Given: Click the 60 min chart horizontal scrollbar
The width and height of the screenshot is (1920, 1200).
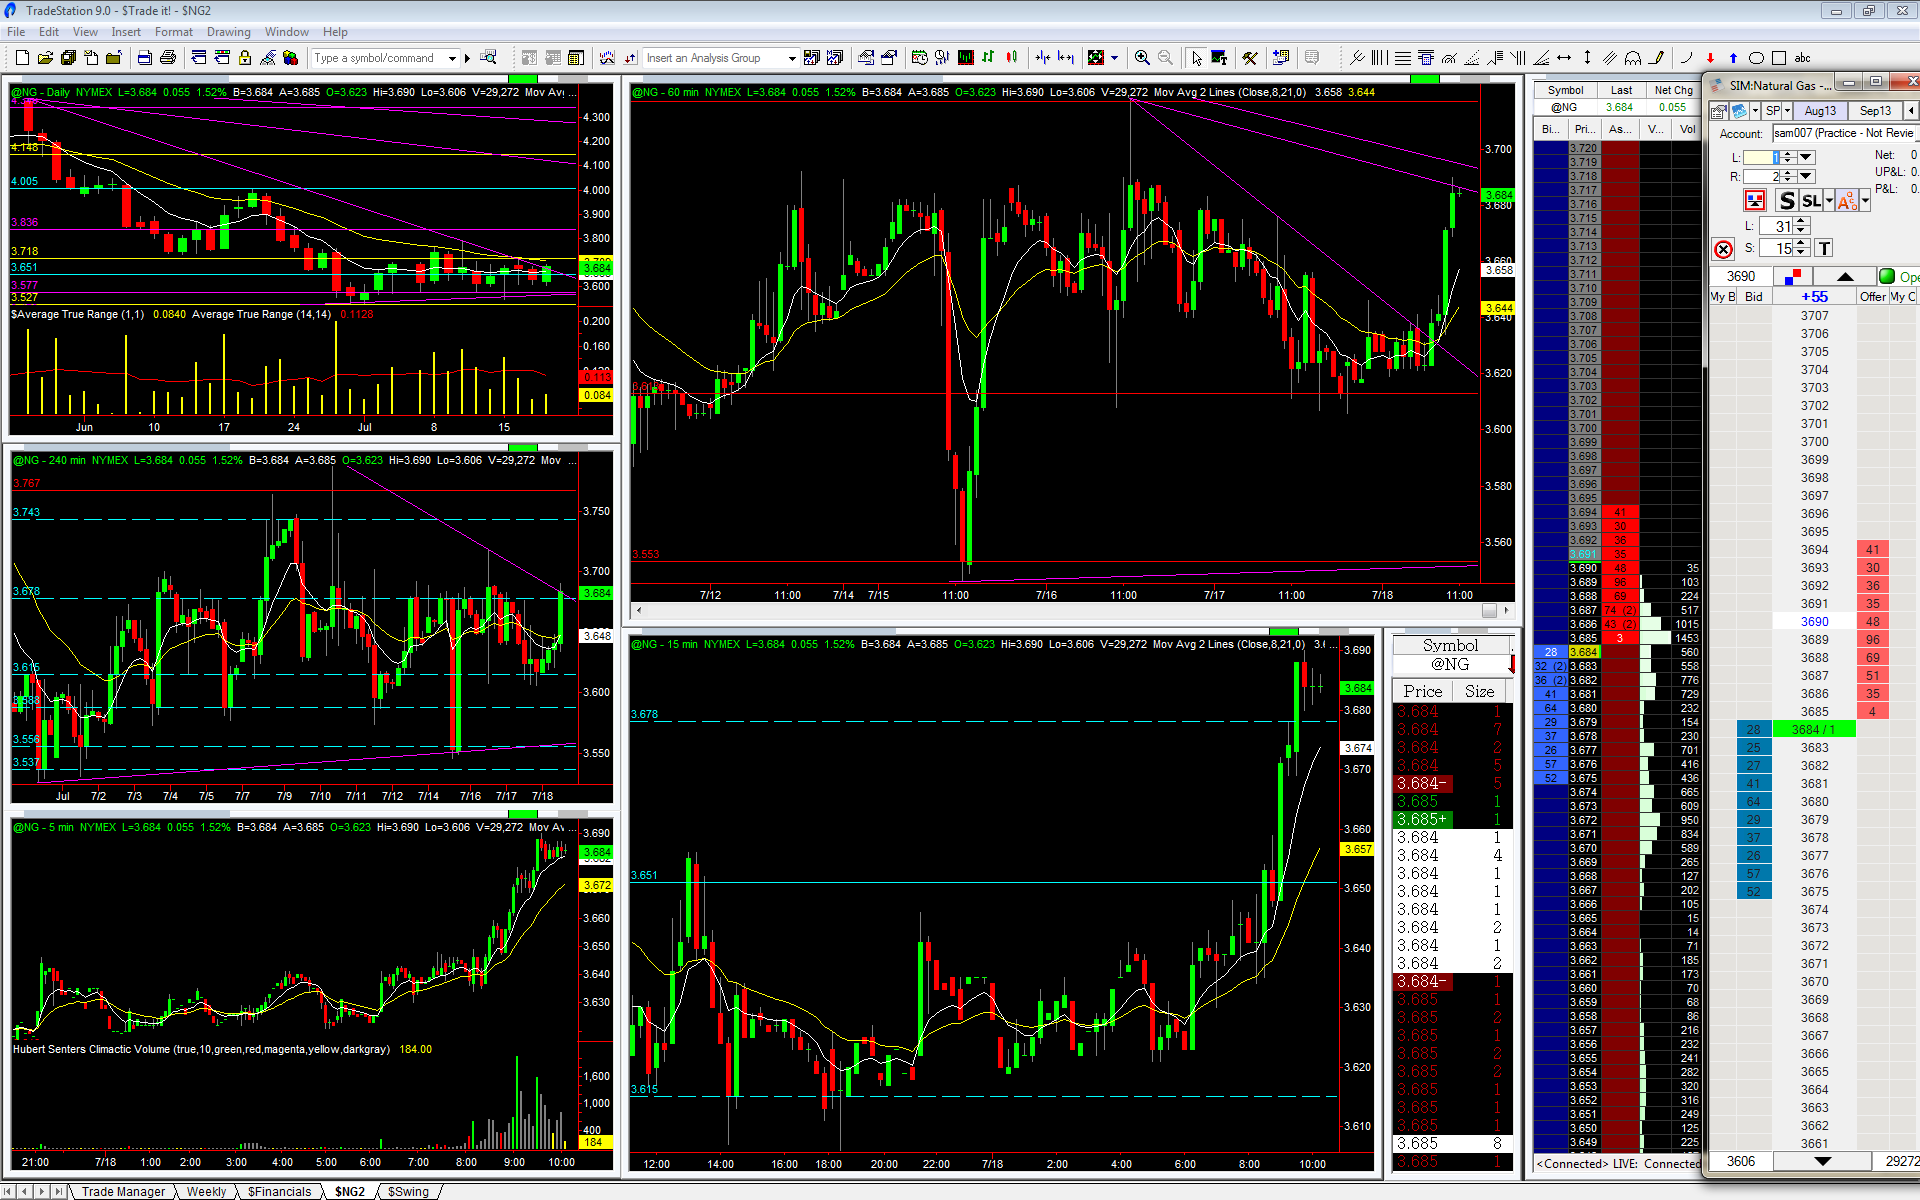Looking at the screenshot, I should [x=1072, y=610].
